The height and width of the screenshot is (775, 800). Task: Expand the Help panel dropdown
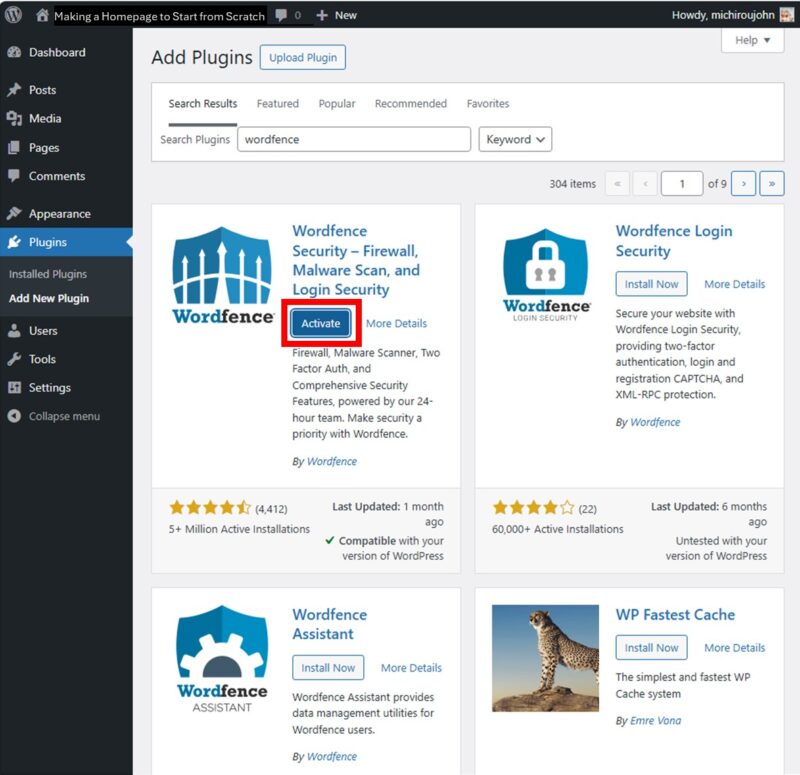click(x=752, y=40)
